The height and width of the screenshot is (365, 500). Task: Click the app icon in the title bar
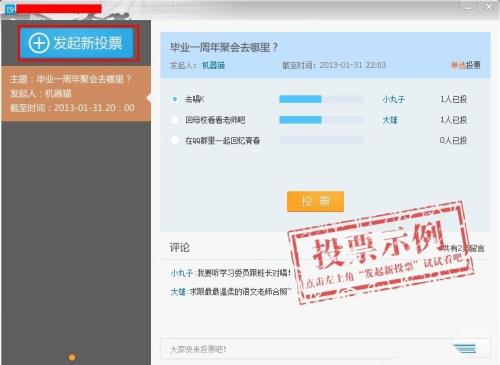tap(10, 8)
